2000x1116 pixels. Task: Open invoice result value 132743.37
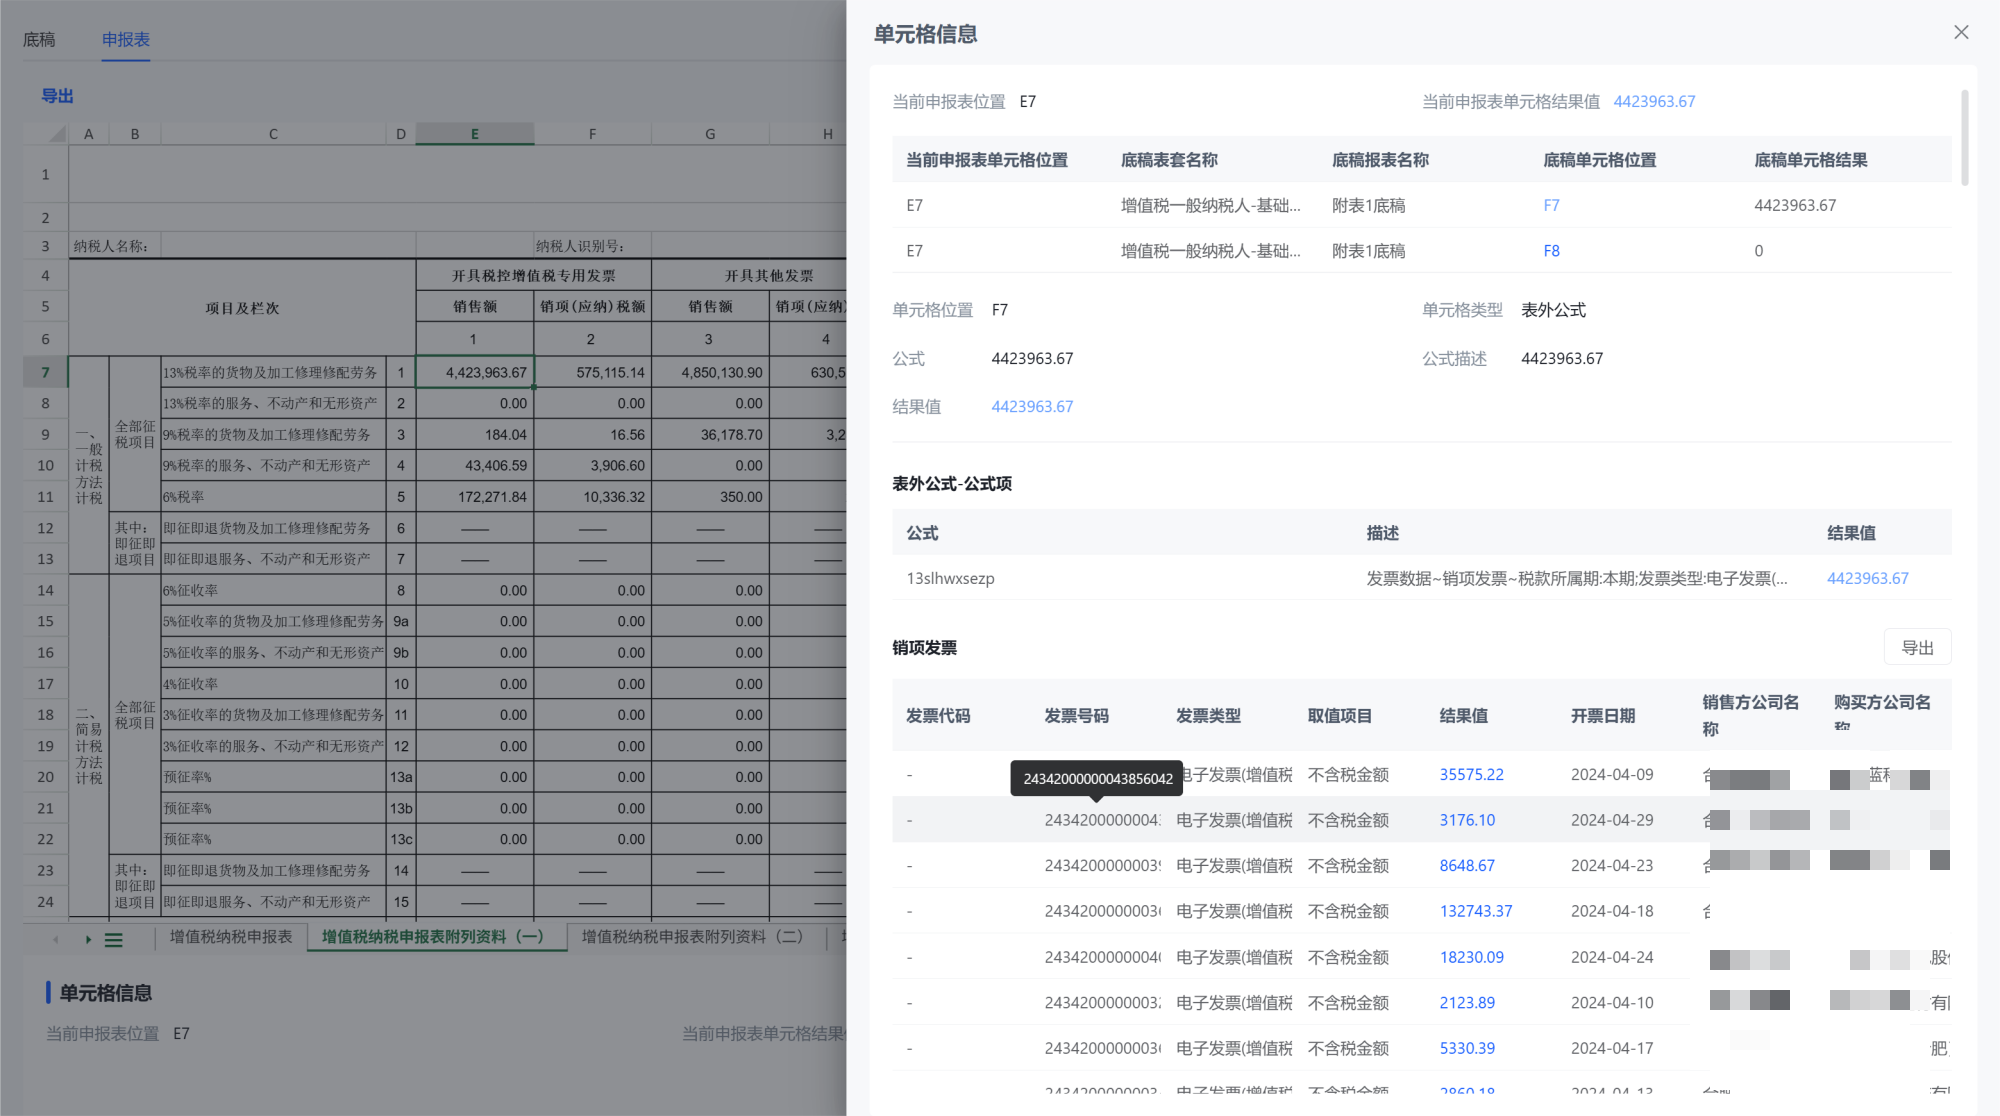(x=1475, y=911)
